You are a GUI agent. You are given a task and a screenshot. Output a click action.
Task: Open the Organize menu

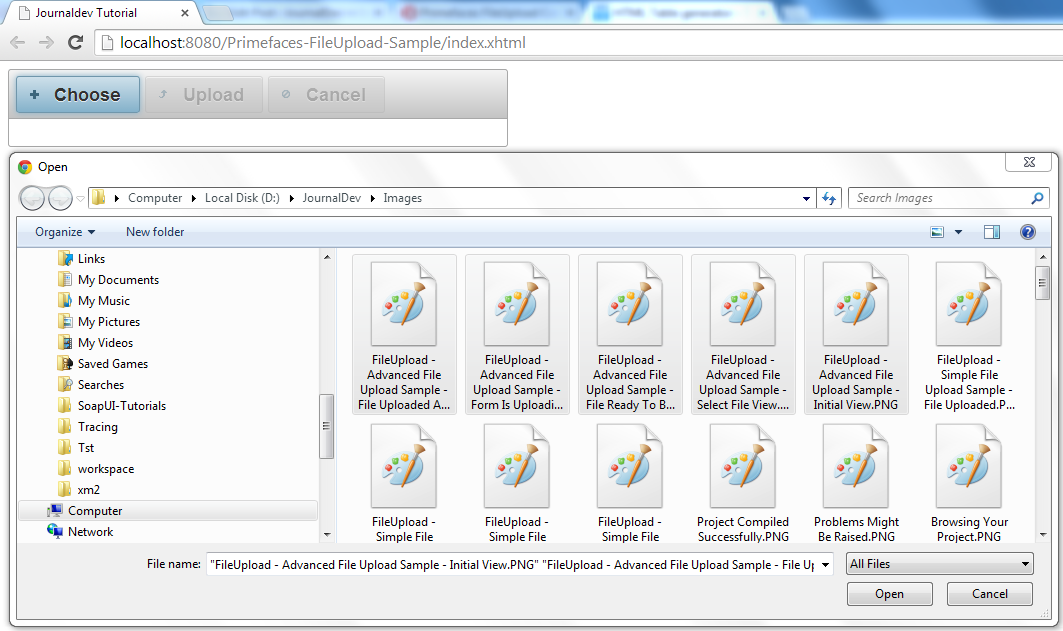point(65,232)
